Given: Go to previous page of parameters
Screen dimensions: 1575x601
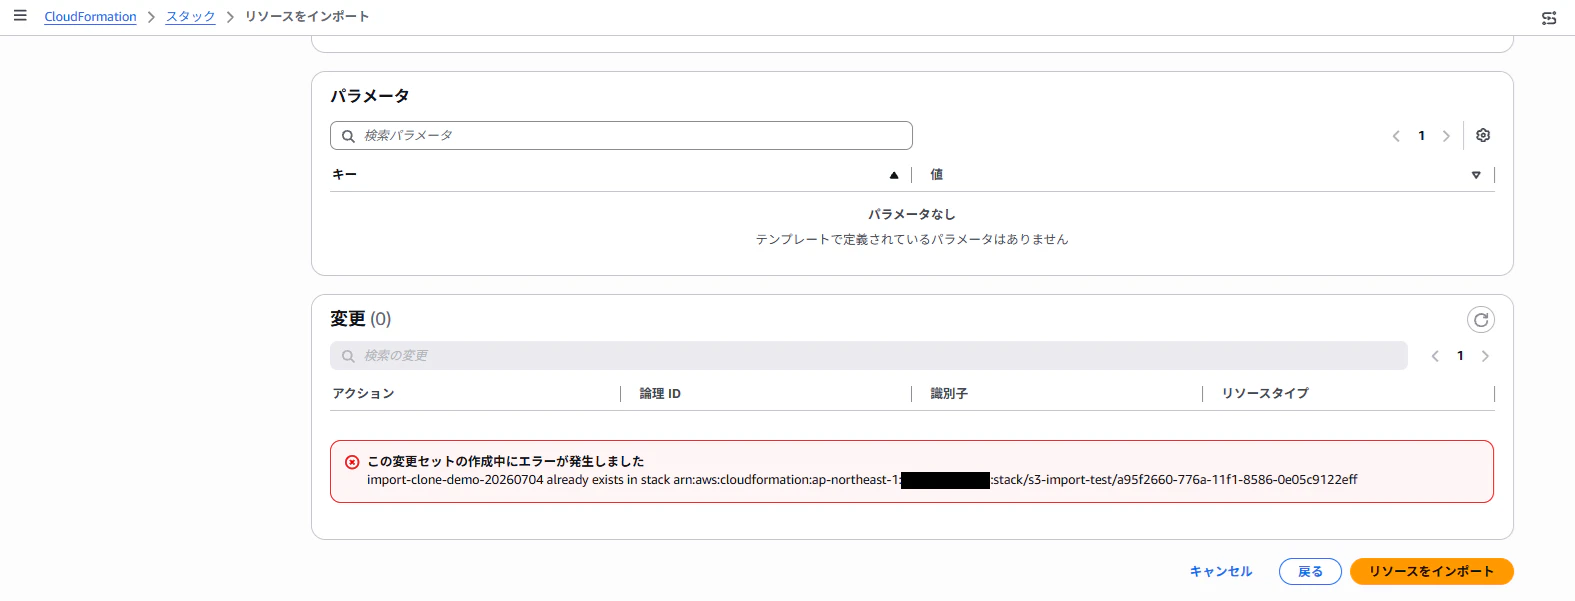Looking at the screenshot, I should click(1396, 136).
